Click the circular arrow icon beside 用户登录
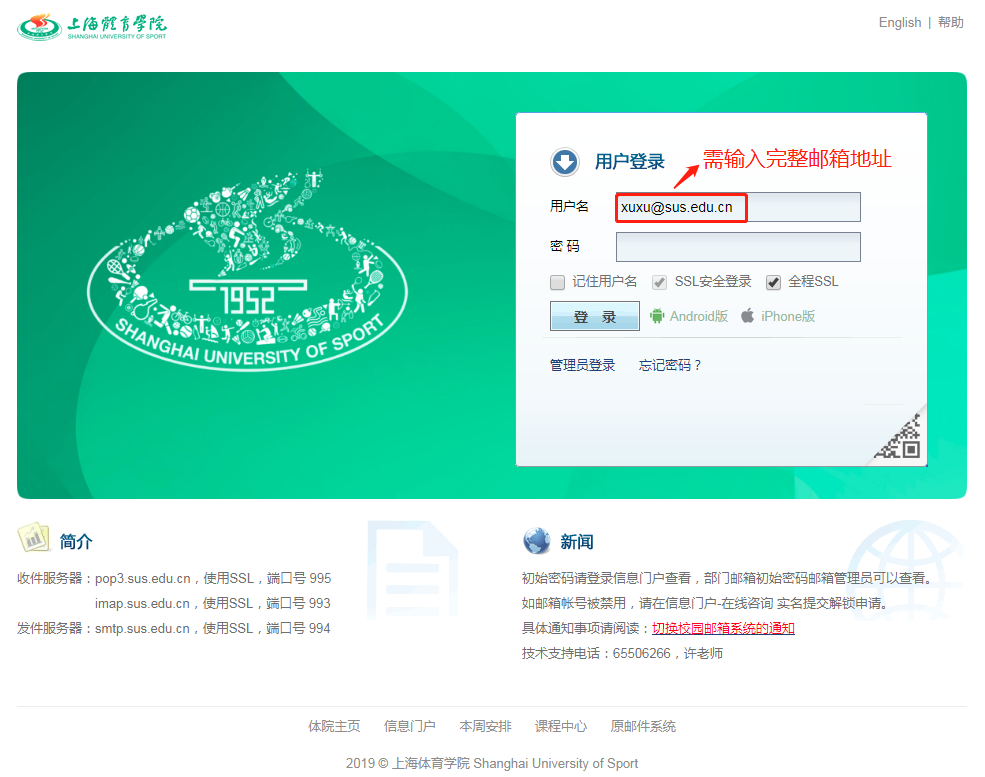 565,161
